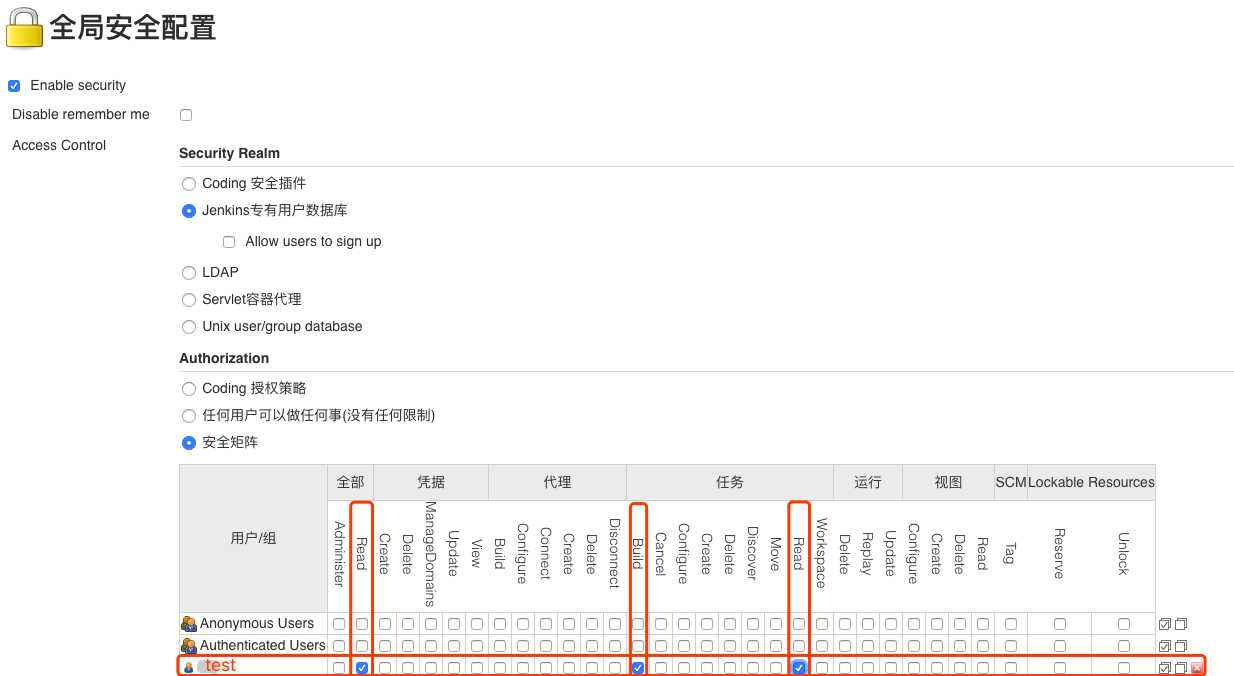Click the 凭据 column group header
This screenshot has height=676, width=1234.
[x=431, y=482]
